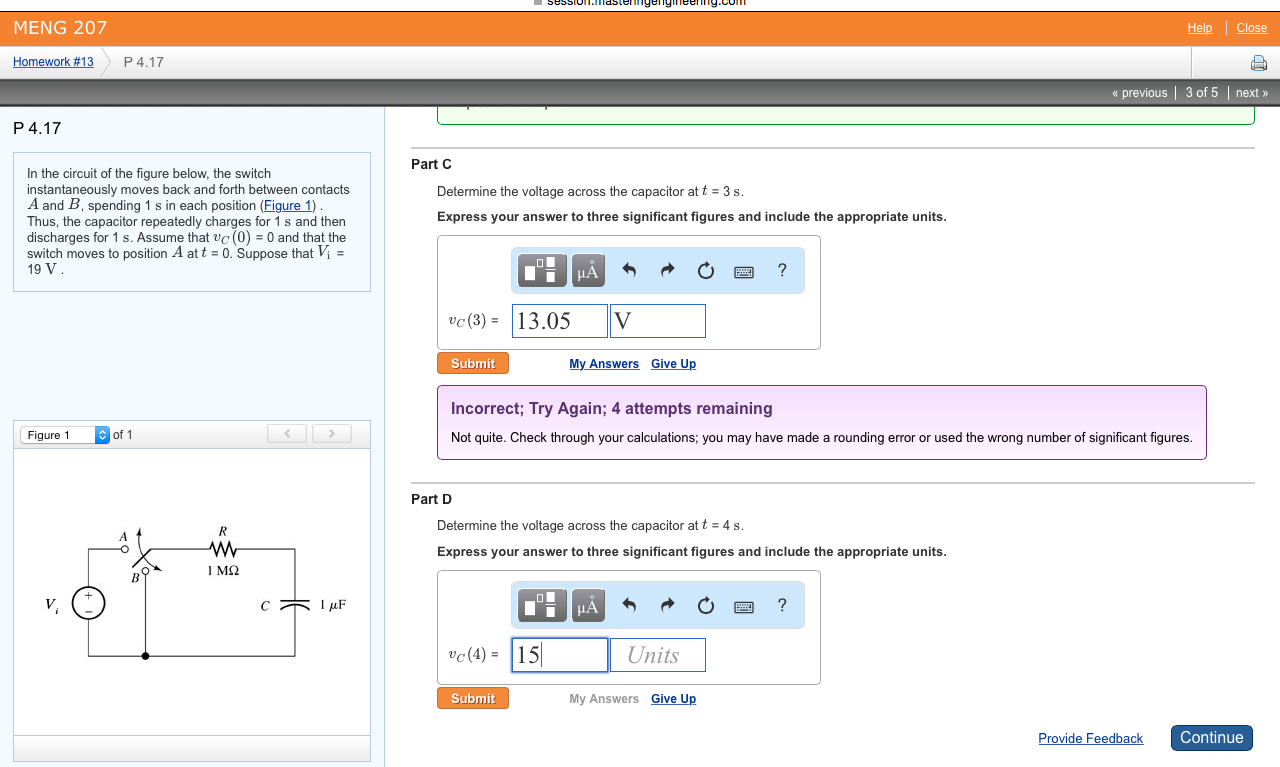The image size is (1280, 767).
Task: Click the print icon in the header
Action: (x=1259, y=63)
